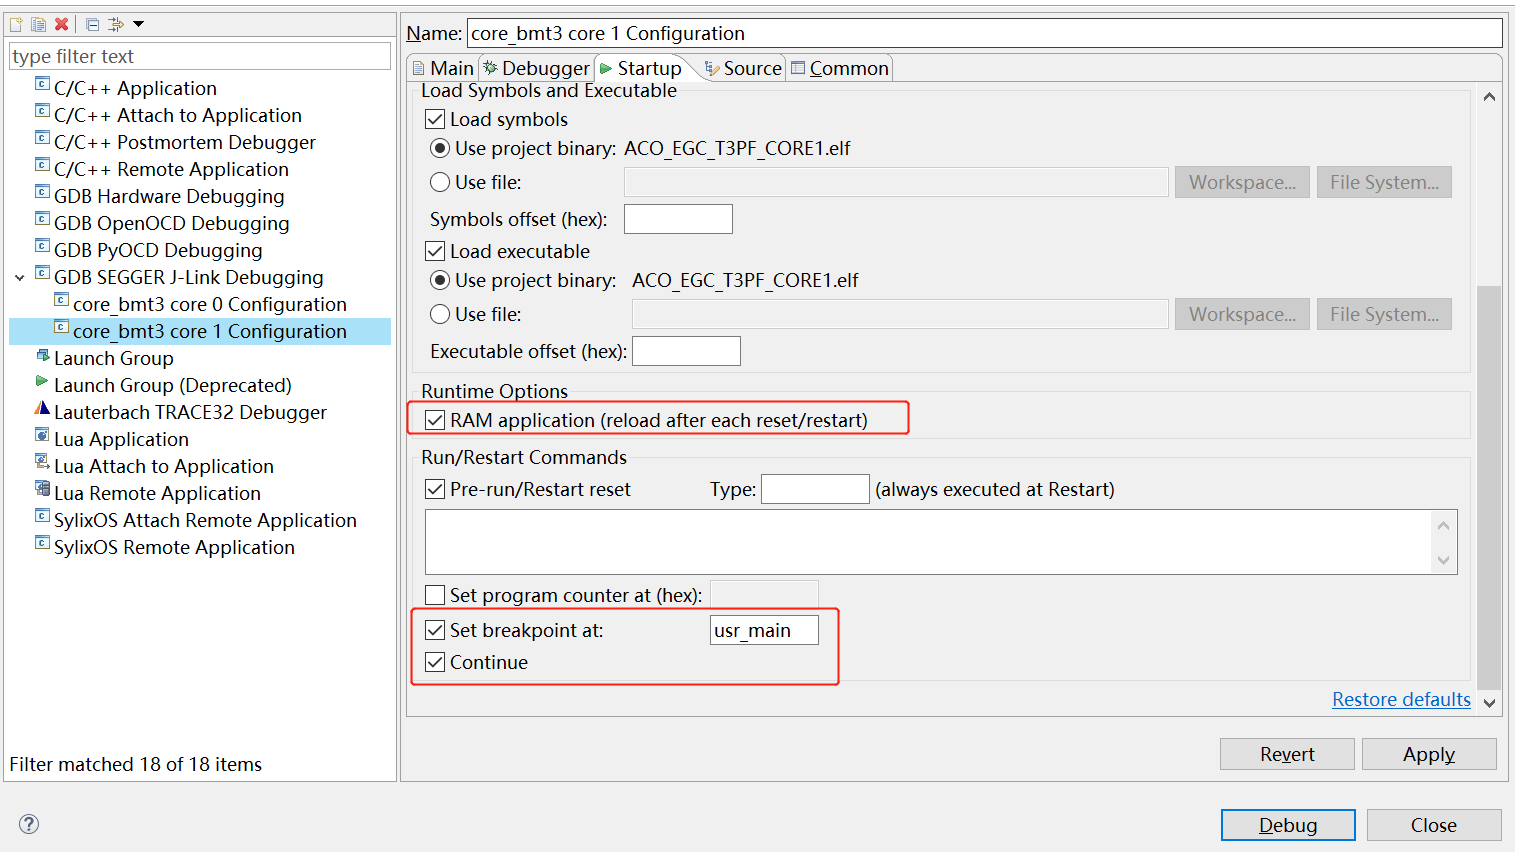Click the type filter text field
This screenshot has height=852, width=1515.
pyautogui.click(x=200, y=56)
